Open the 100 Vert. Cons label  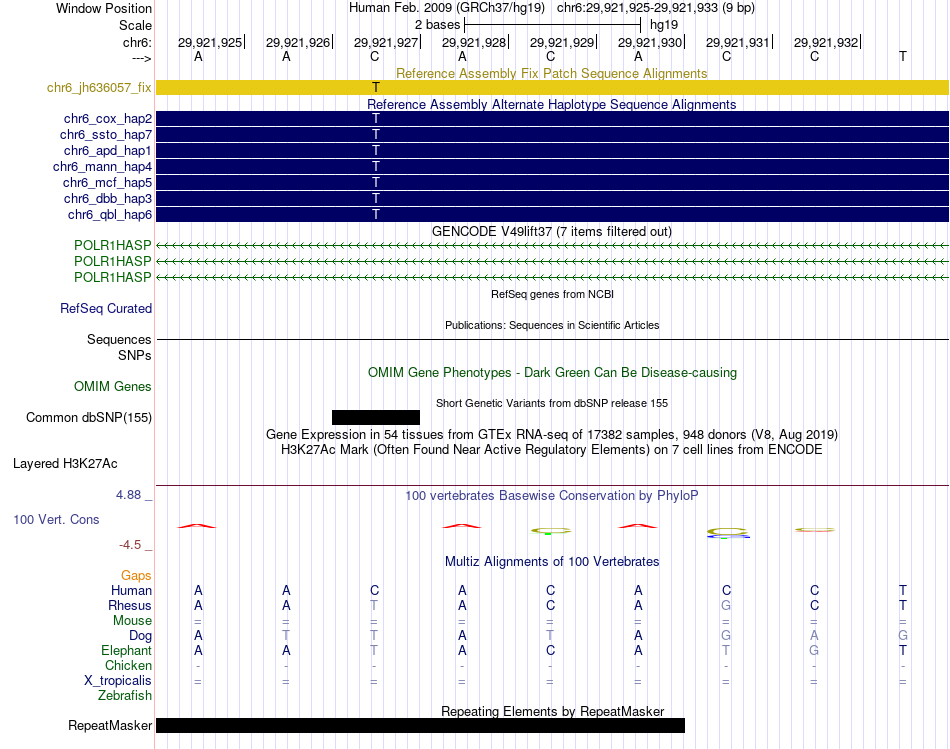point(56,519)
